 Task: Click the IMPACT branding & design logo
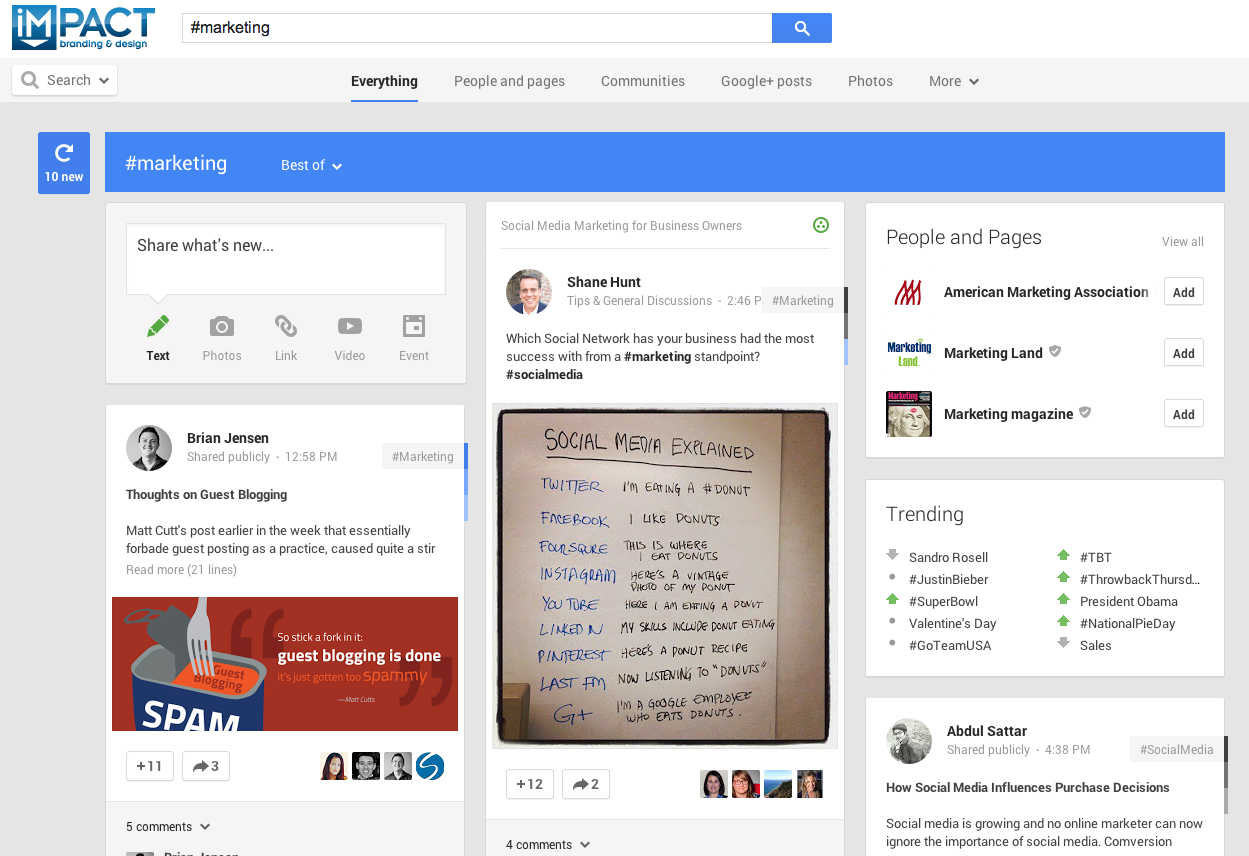pyautogui.click(x=83, y=27)
